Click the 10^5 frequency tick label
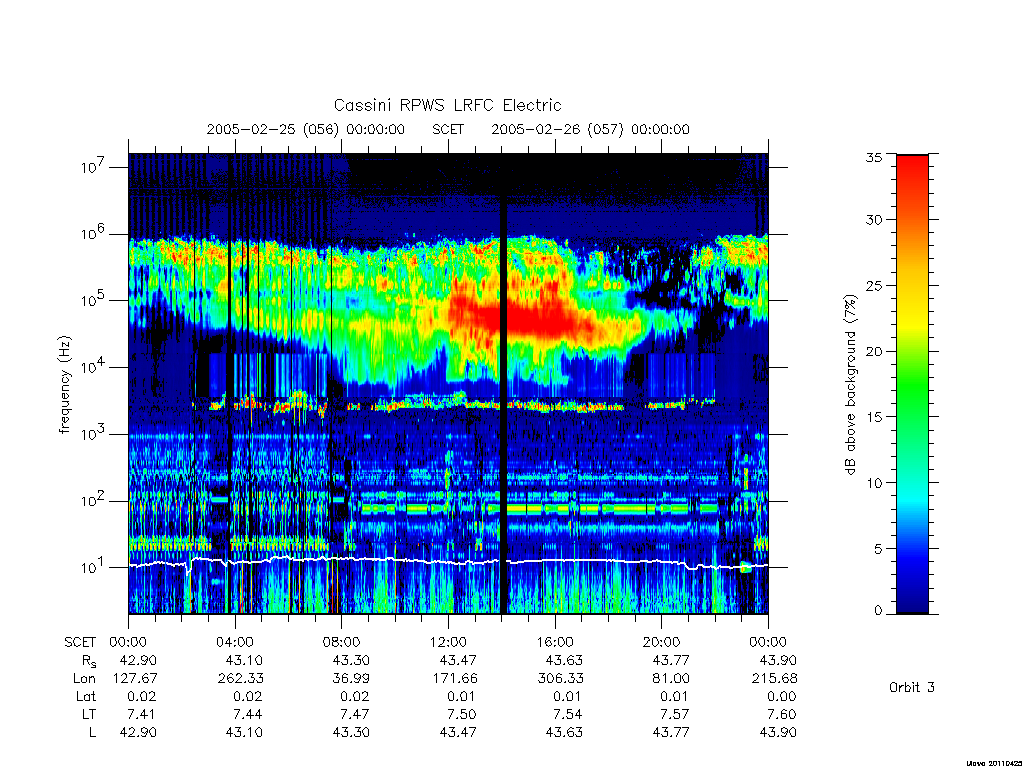 pyautogui.click(x=94, y=300)
